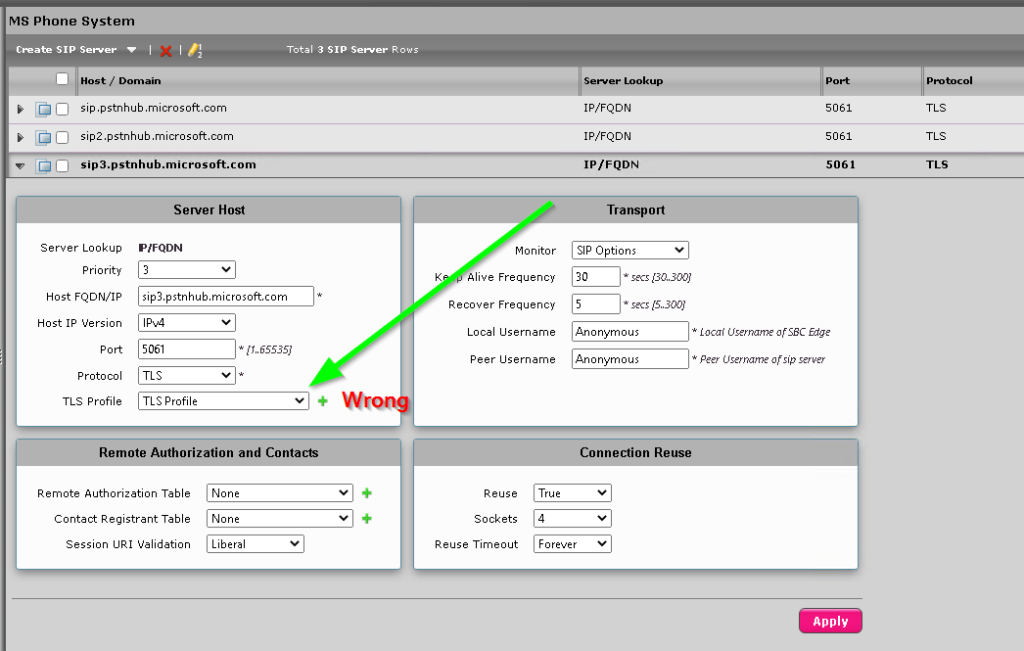Click the Port column header

click(837, 81)
